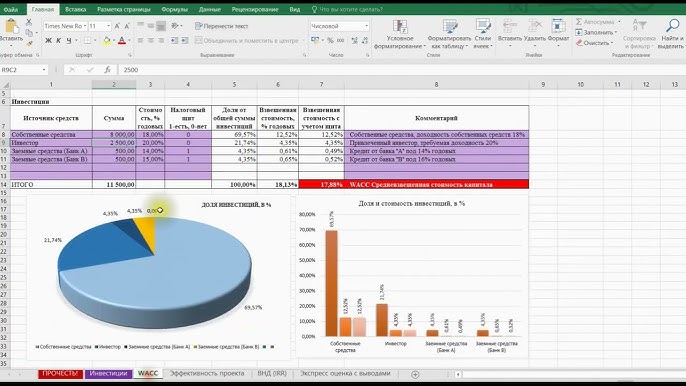Click the cell borders icon
The width and height of the screenshot is (686, 386).
pyautogui.click(x=88, y=41)
